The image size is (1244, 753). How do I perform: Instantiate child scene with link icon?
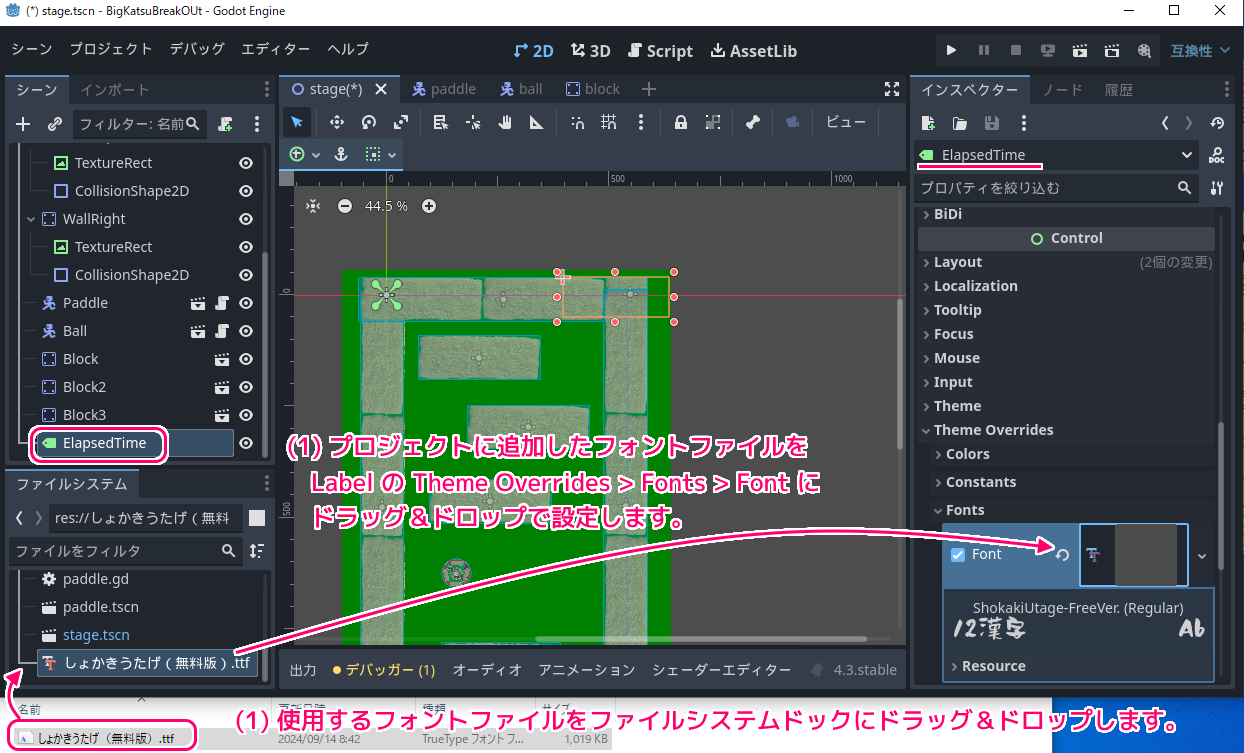(55, 124)
